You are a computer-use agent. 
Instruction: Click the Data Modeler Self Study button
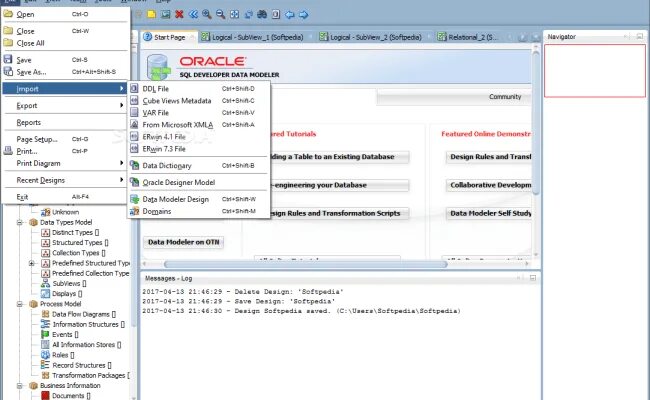click(489, 213)
